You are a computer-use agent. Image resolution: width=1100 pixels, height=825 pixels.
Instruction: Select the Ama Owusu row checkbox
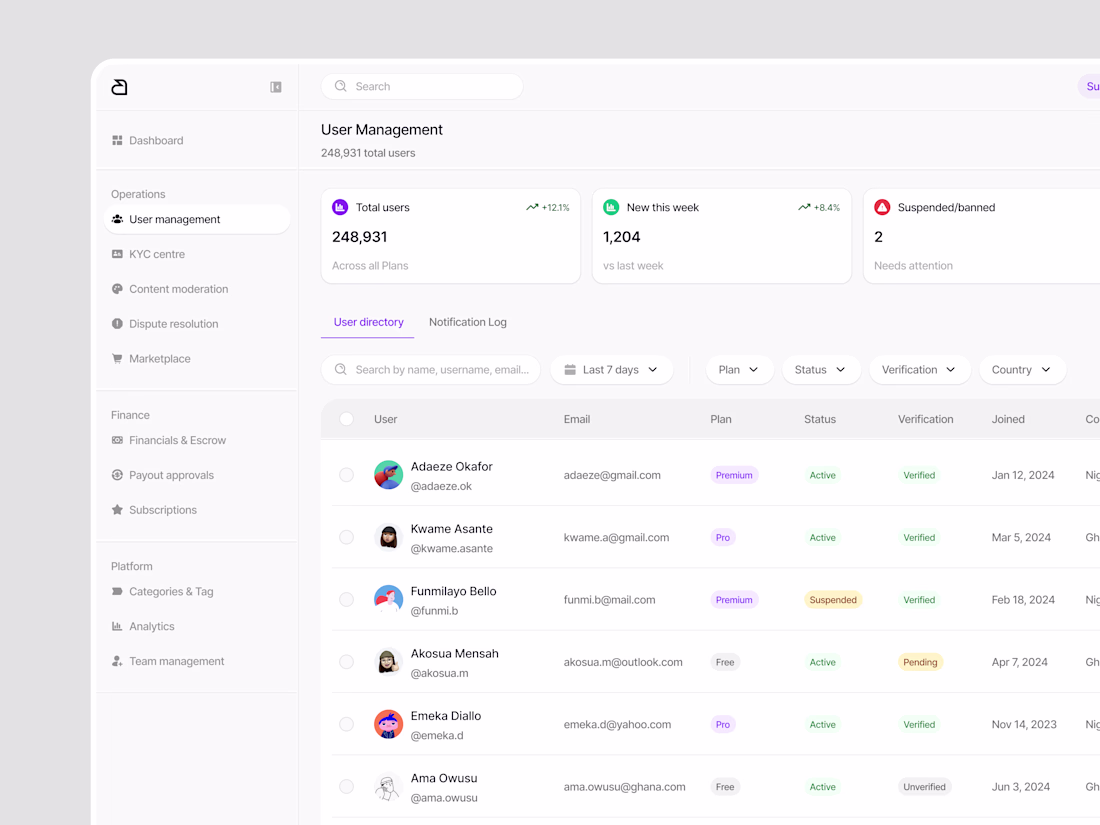point(347,786)
